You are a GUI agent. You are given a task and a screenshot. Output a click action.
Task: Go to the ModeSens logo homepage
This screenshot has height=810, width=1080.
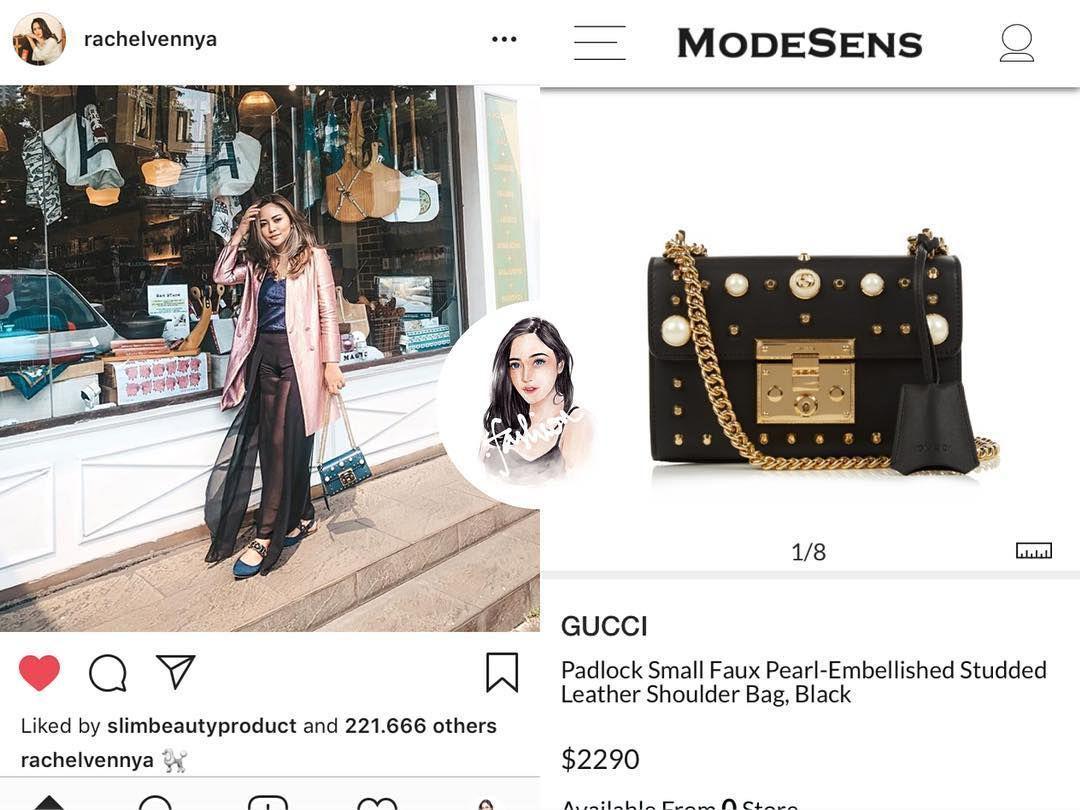(x=800, y=43)
